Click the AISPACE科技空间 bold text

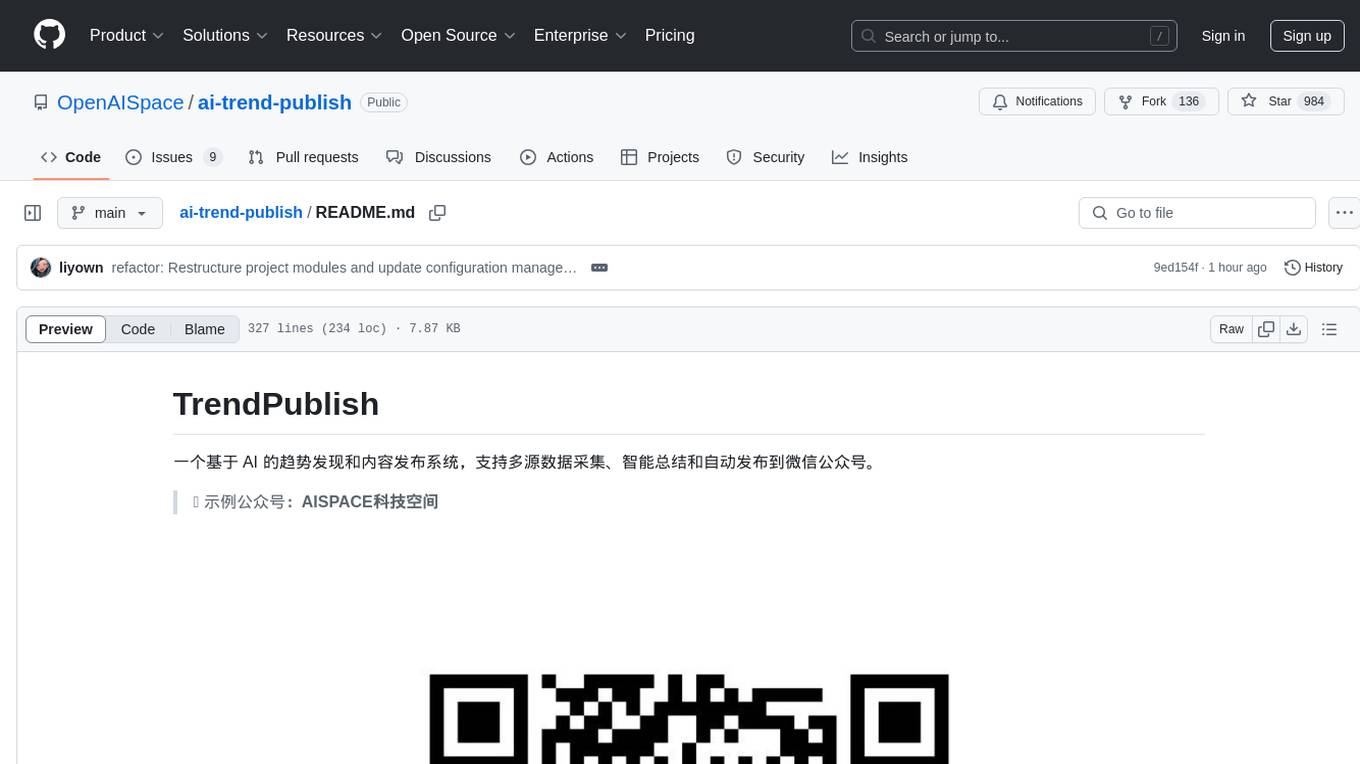370,502
